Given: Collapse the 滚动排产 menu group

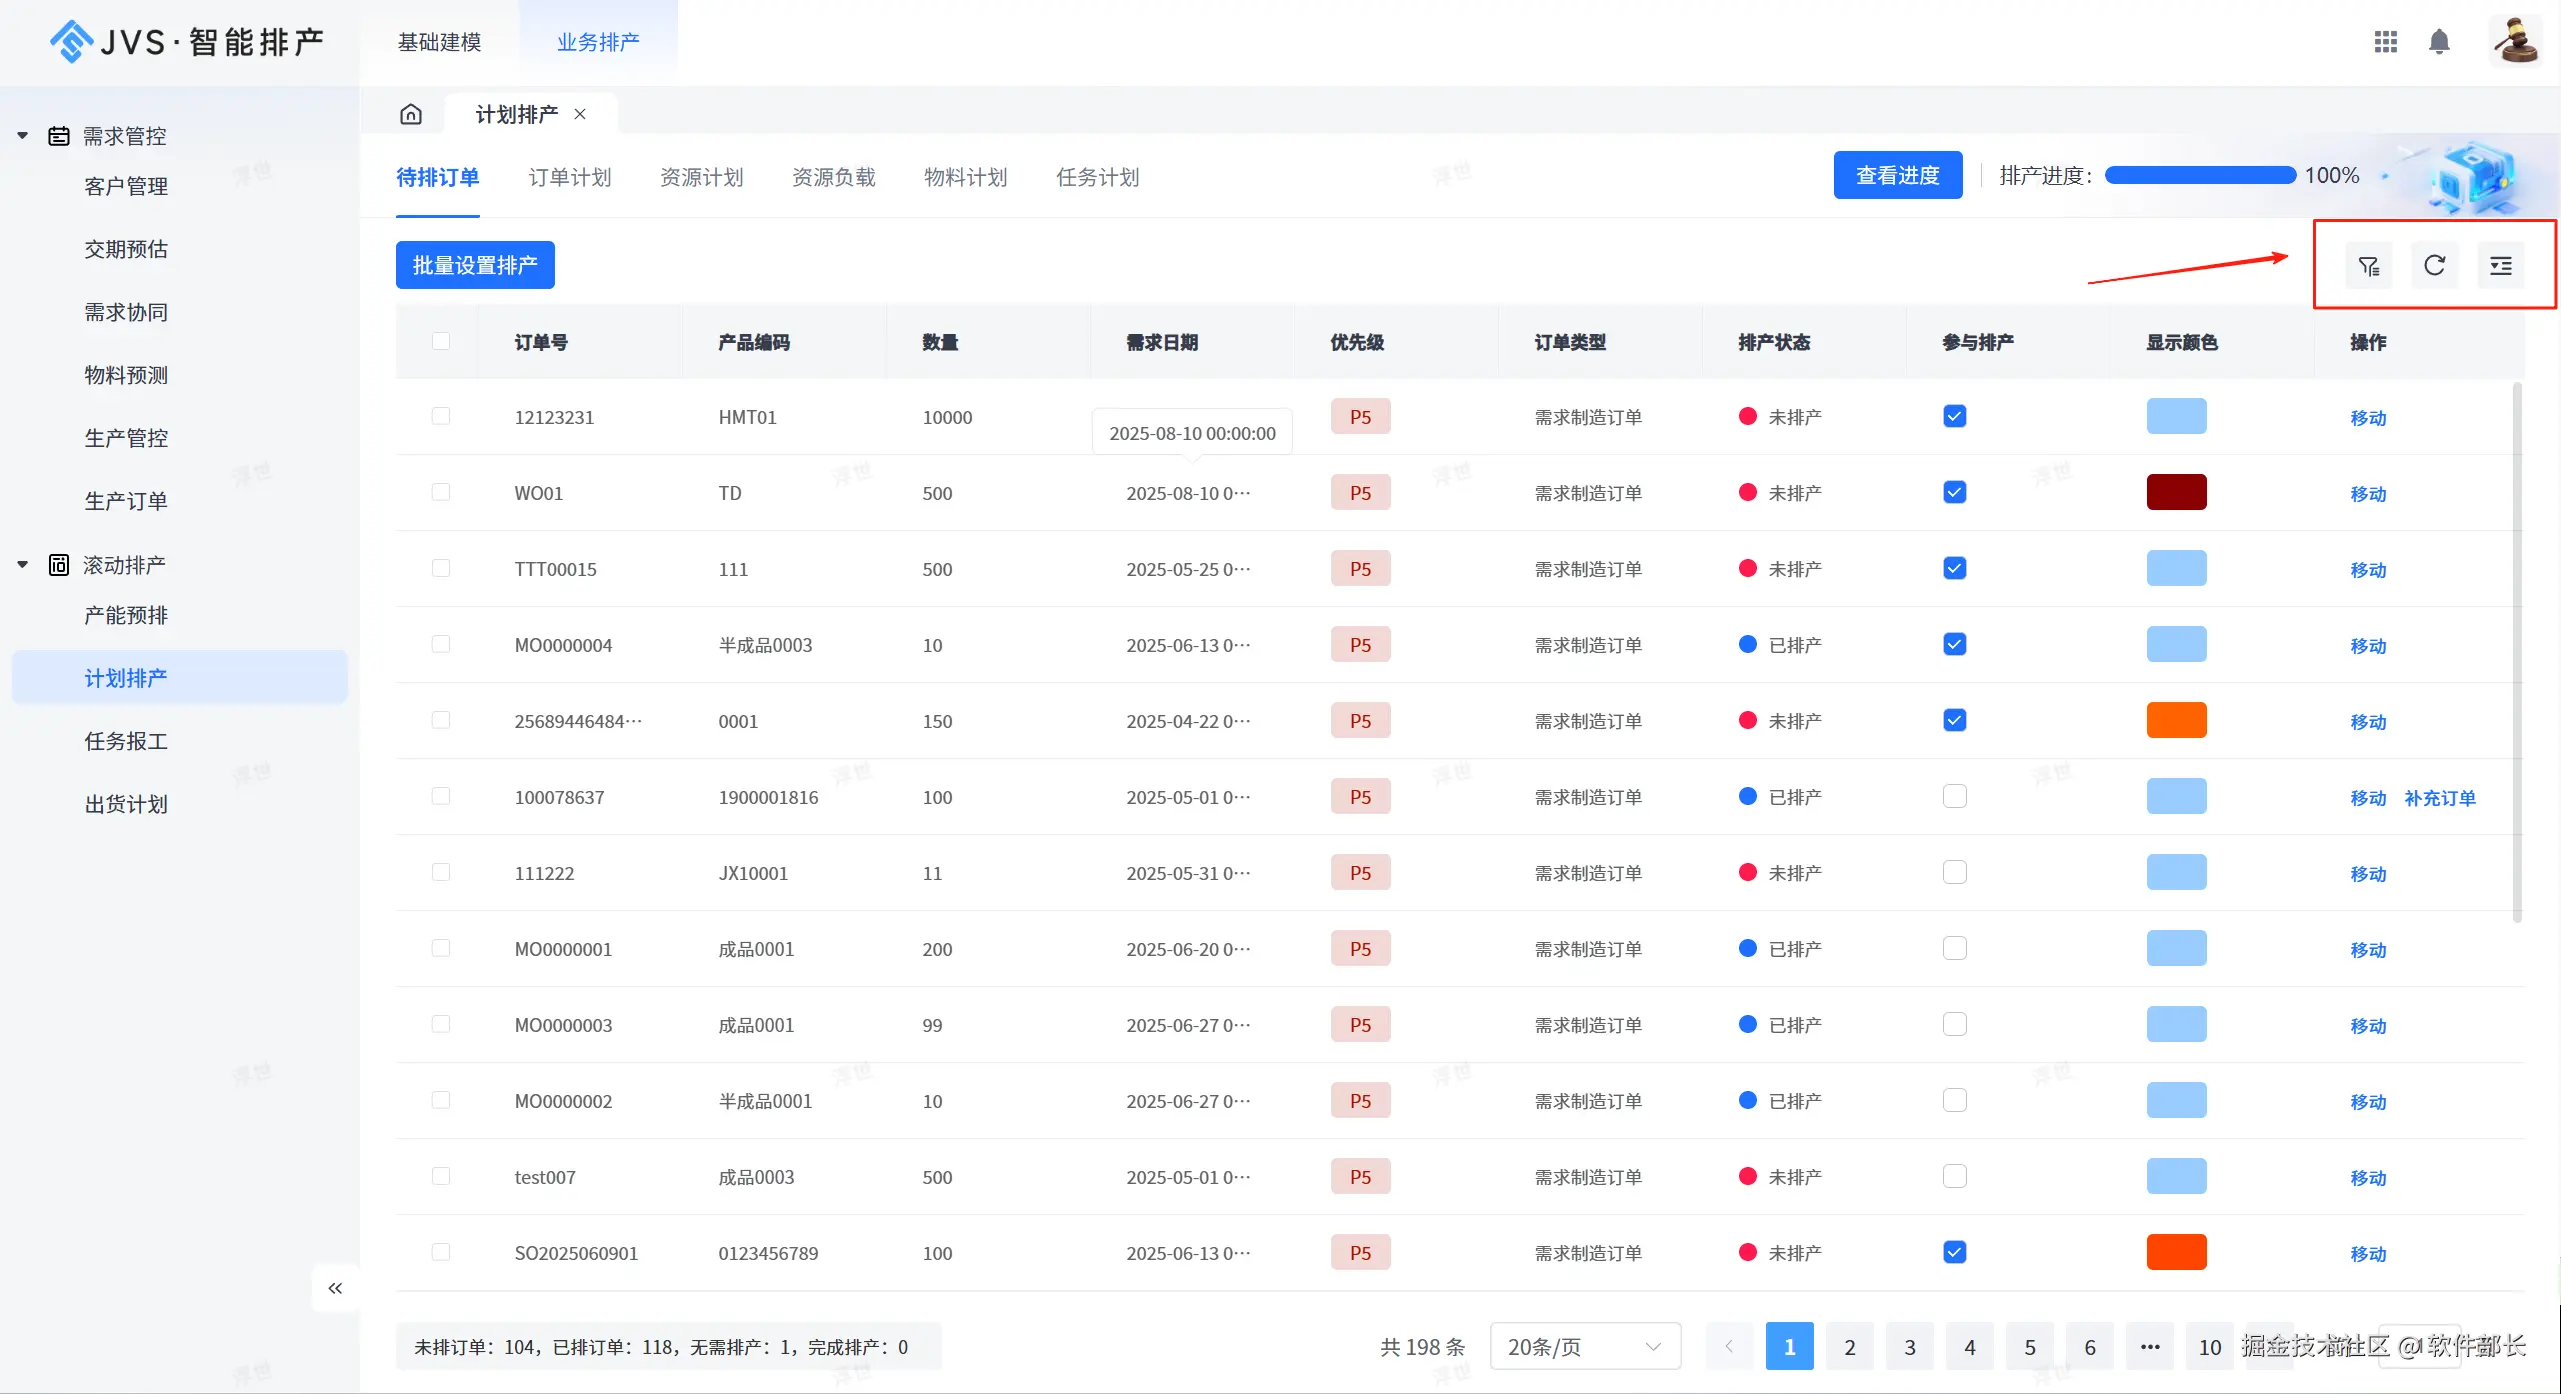Looking at the screenshot, I should (22, 565).
